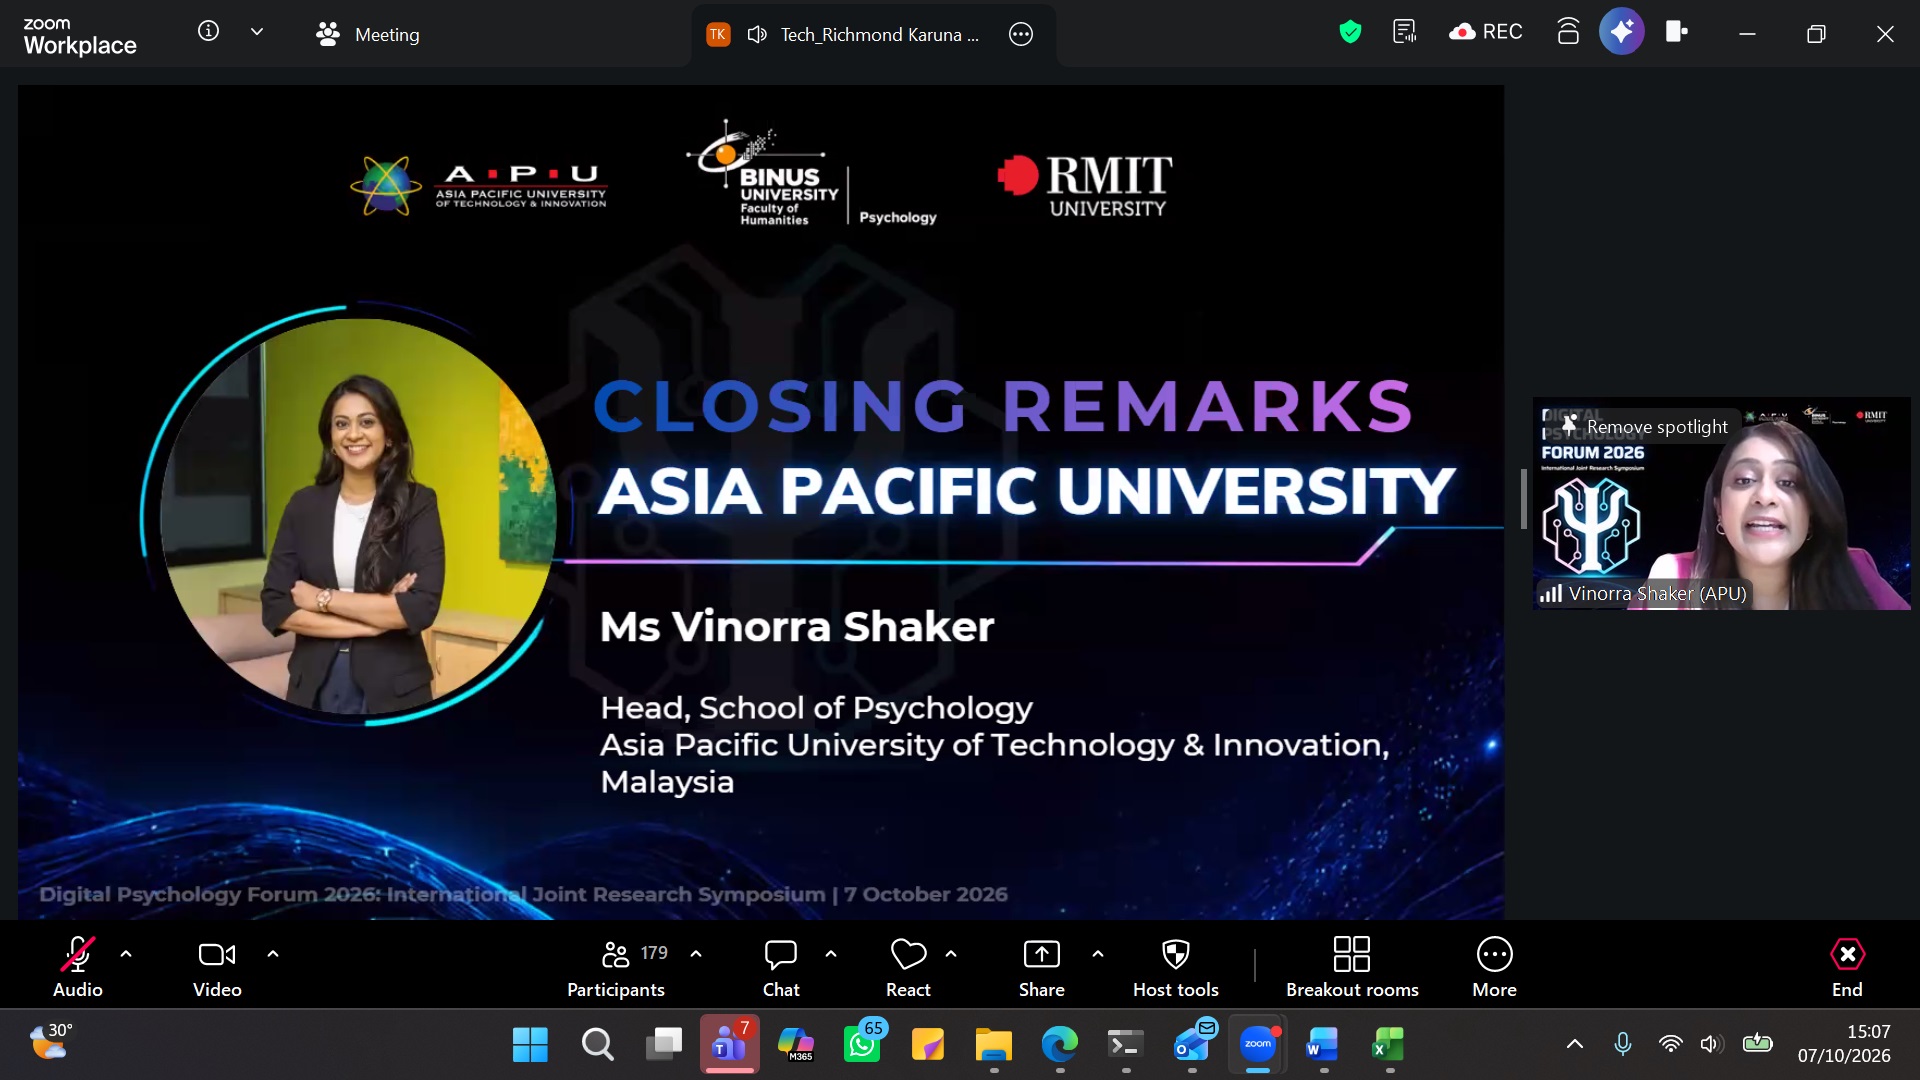Open meeting information icon
1920x1080 pixels.
coord(208,32)
